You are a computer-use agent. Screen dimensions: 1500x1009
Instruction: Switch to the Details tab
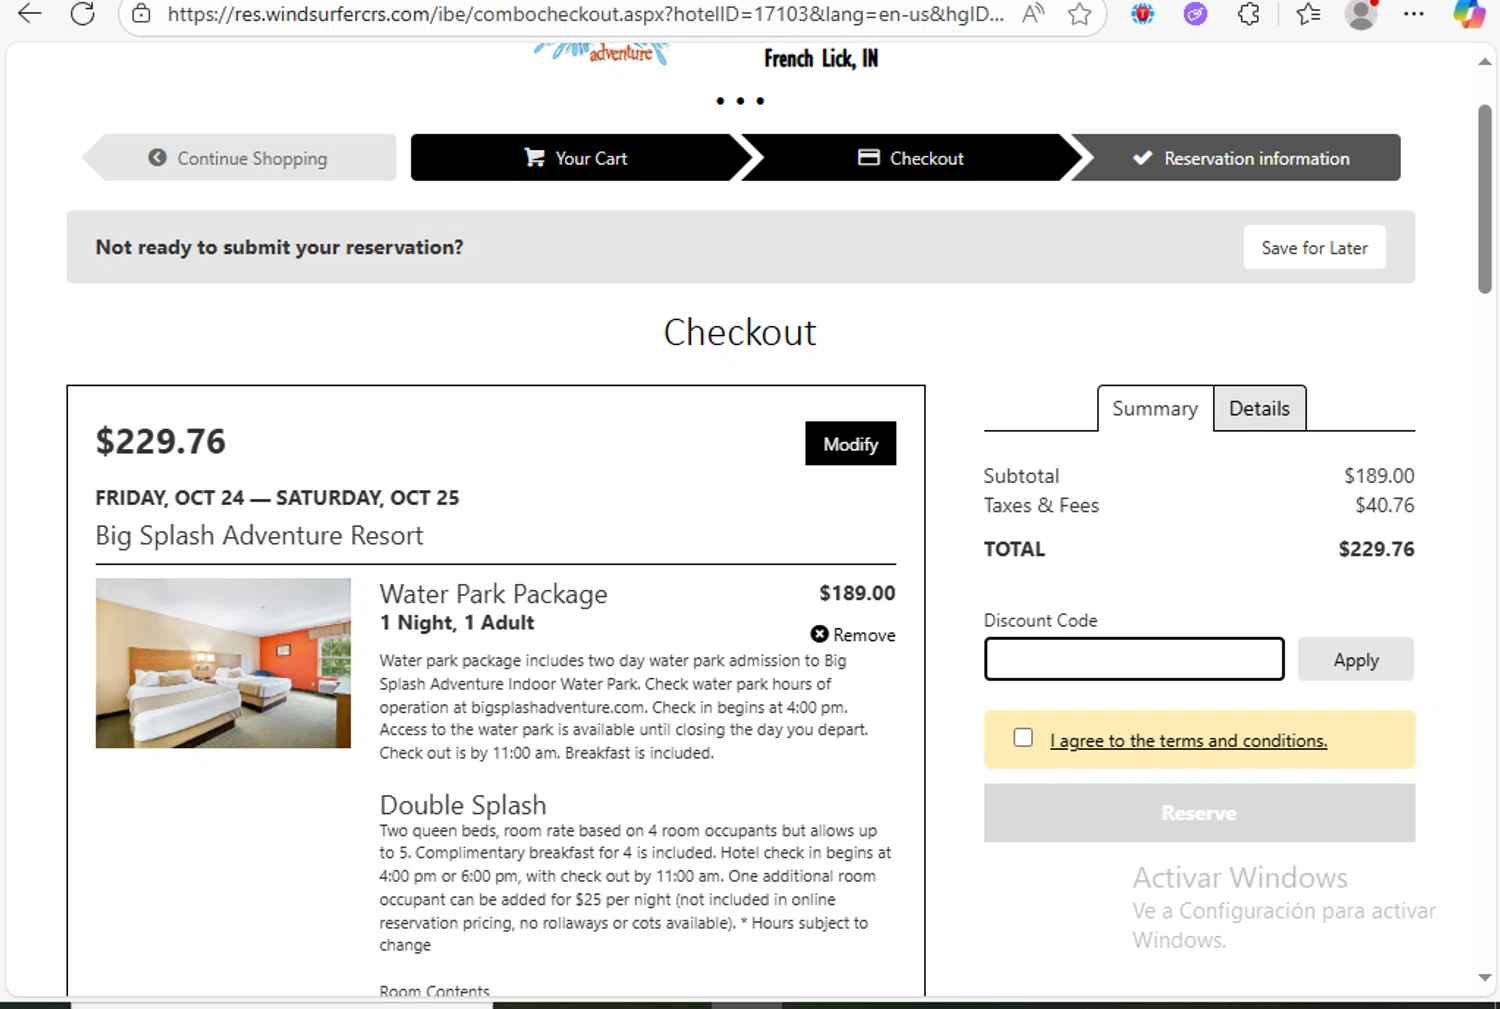click(1259, 408)
